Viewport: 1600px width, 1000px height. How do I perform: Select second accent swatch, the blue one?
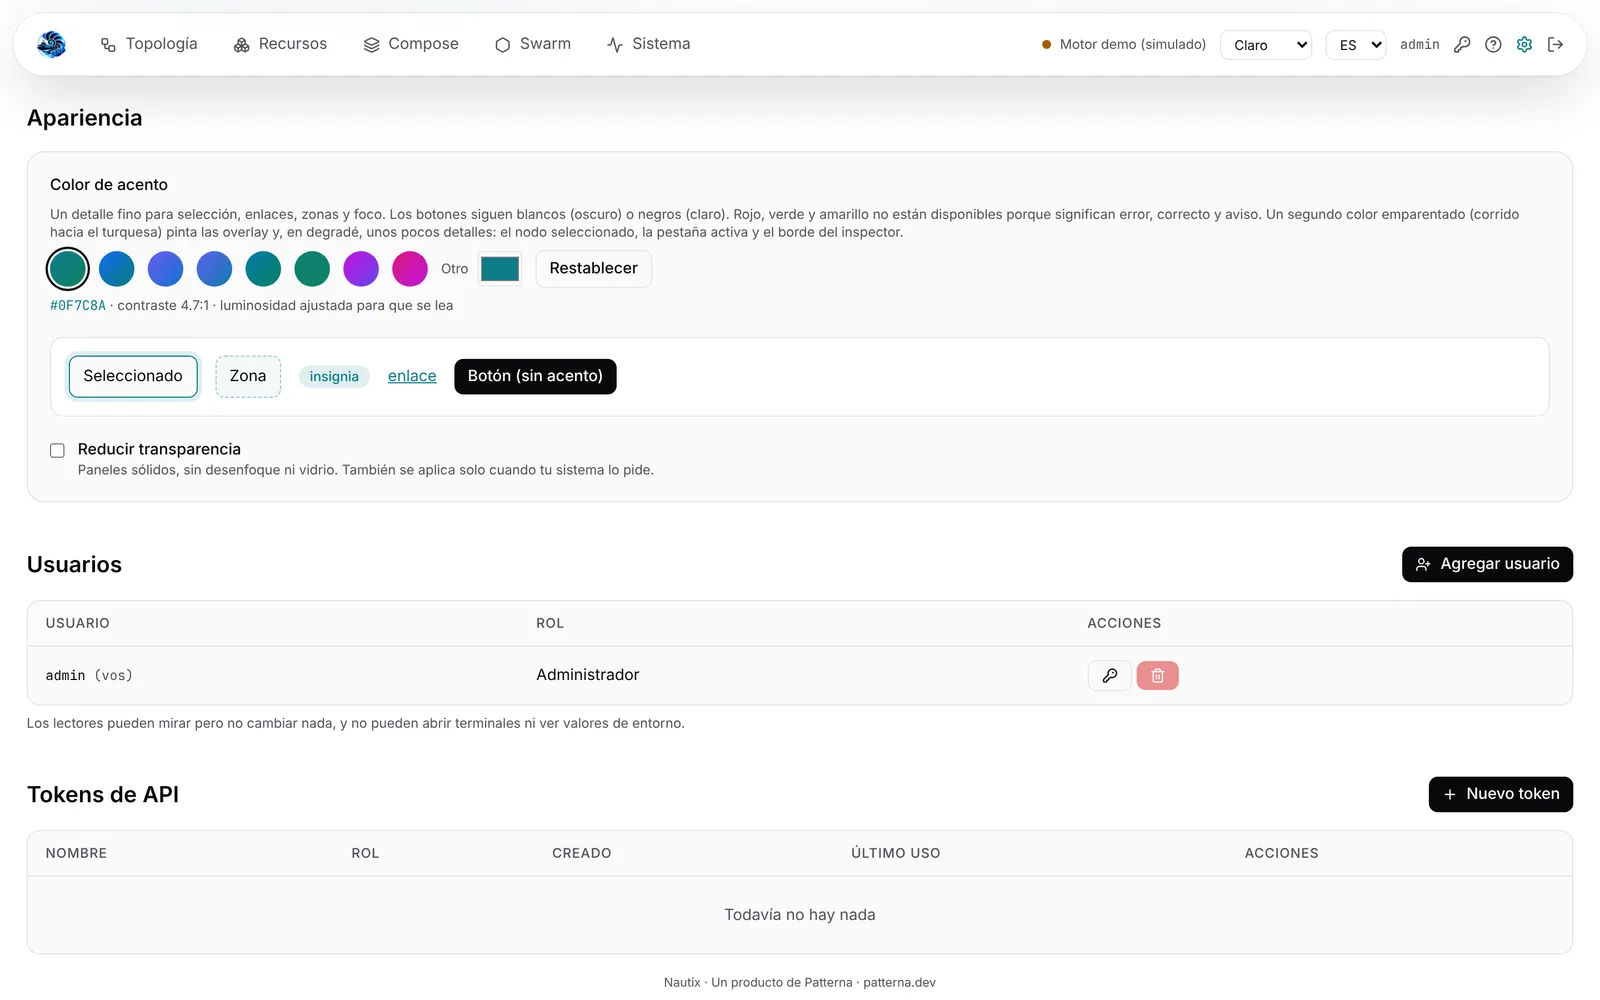[x=117, y=268]
